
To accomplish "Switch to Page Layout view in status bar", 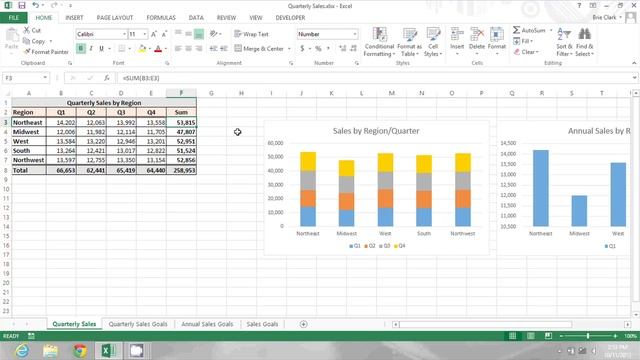I will tap(530, 336).
